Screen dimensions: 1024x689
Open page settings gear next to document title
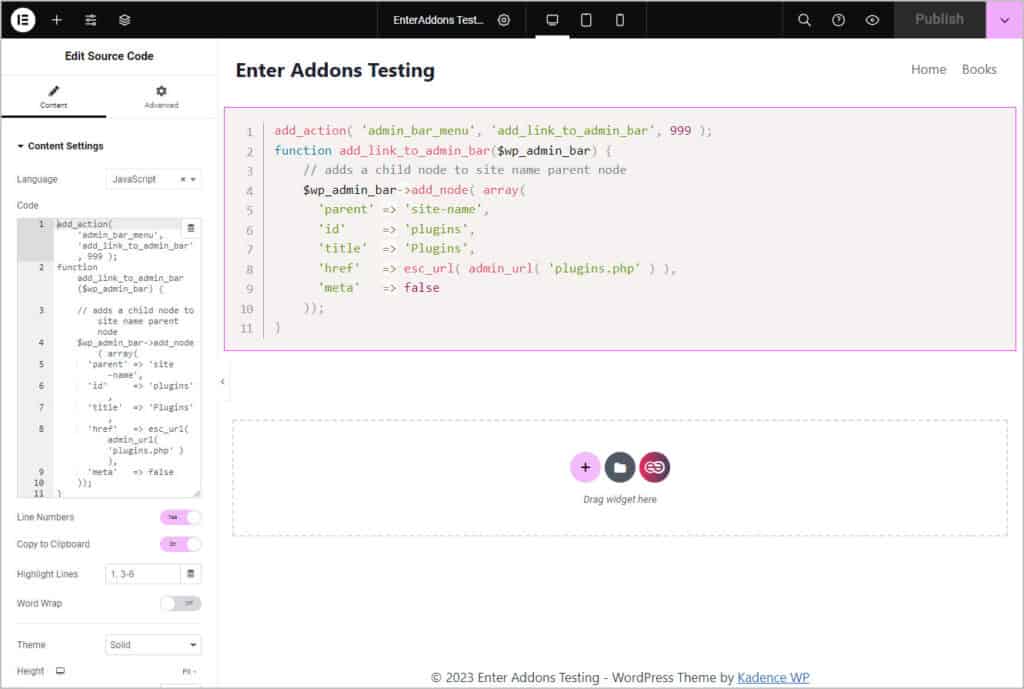(504, 20)
